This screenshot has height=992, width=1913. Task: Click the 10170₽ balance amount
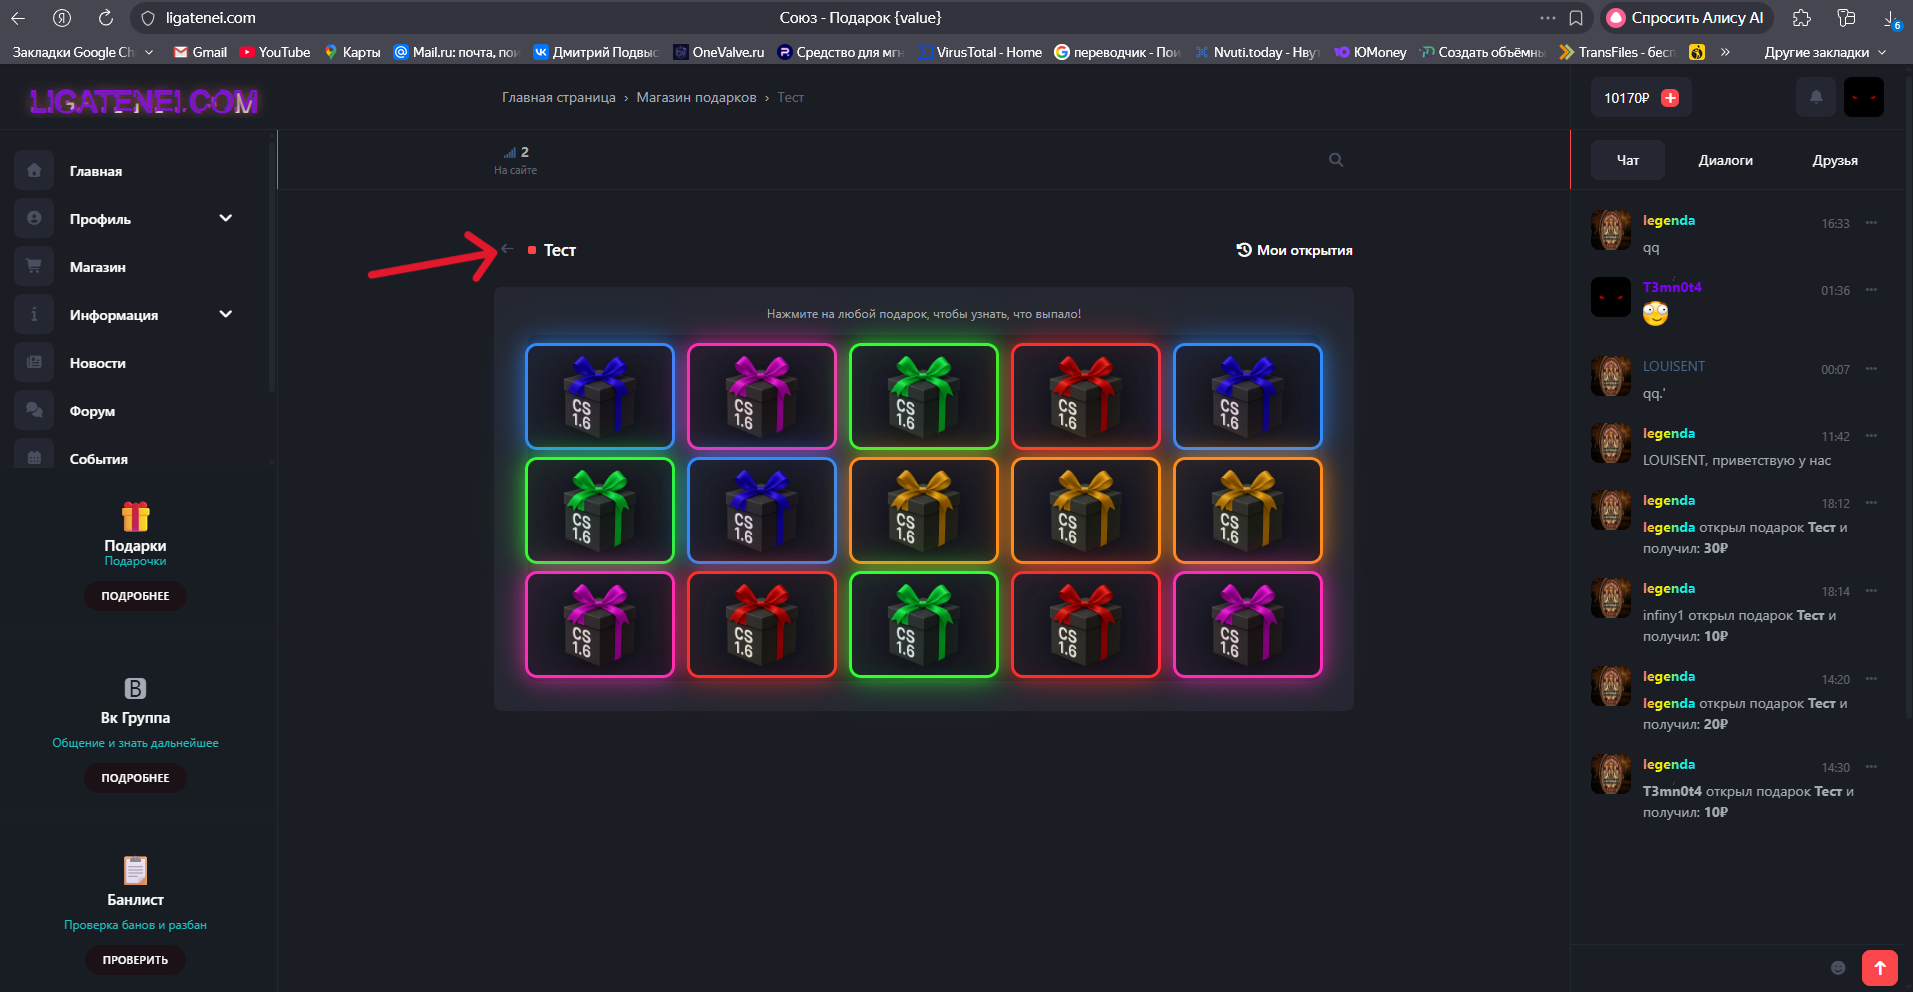click(1627, 98)
